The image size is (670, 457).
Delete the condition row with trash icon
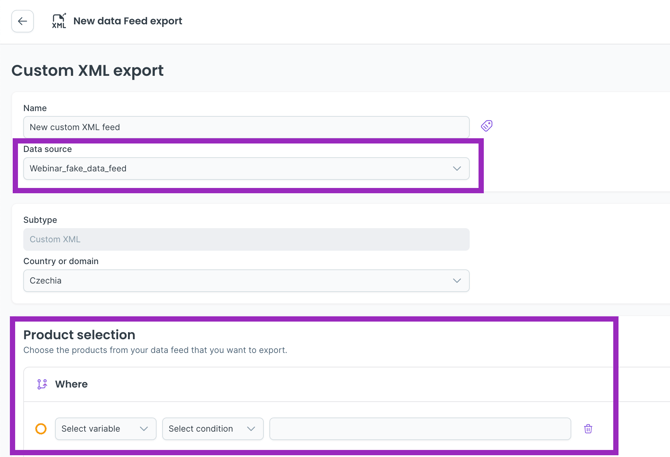588,429
